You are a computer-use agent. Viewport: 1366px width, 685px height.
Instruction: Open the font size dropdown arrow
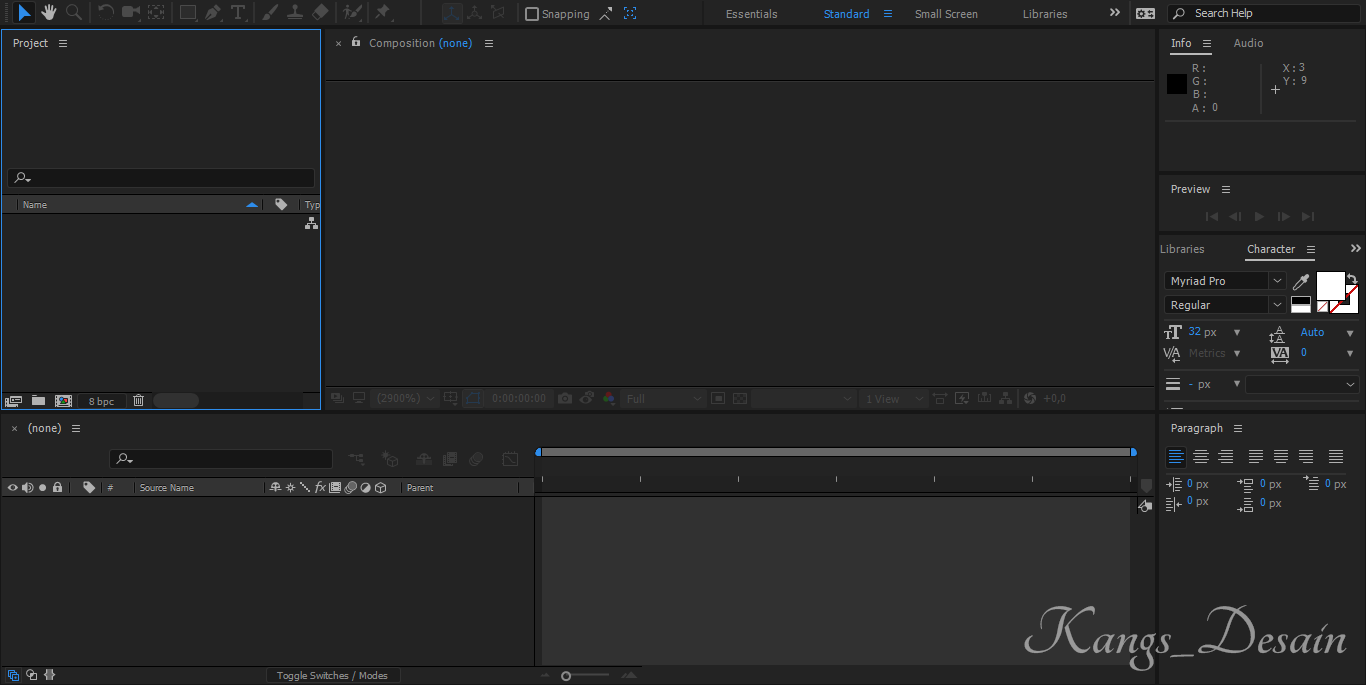1237,333
